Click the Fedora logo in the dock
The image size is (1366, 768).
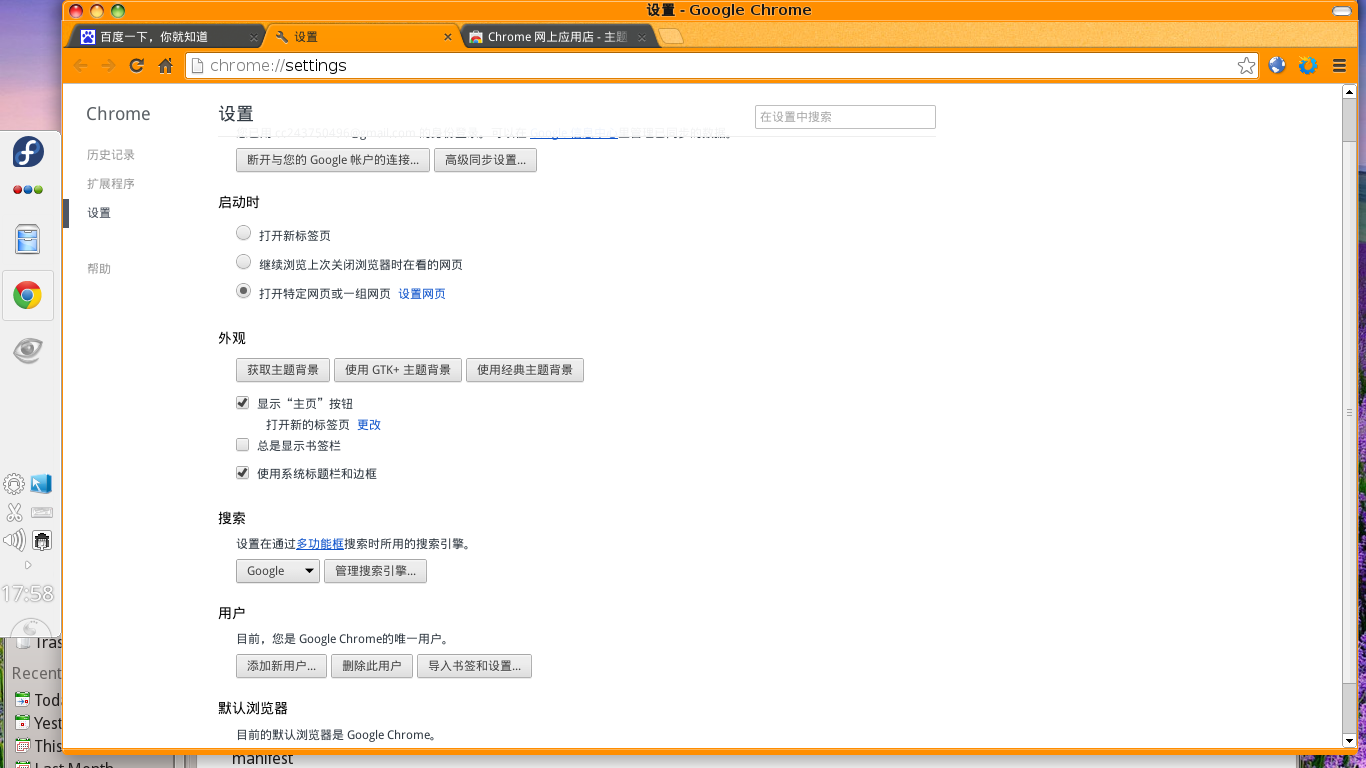click(28, 152)
